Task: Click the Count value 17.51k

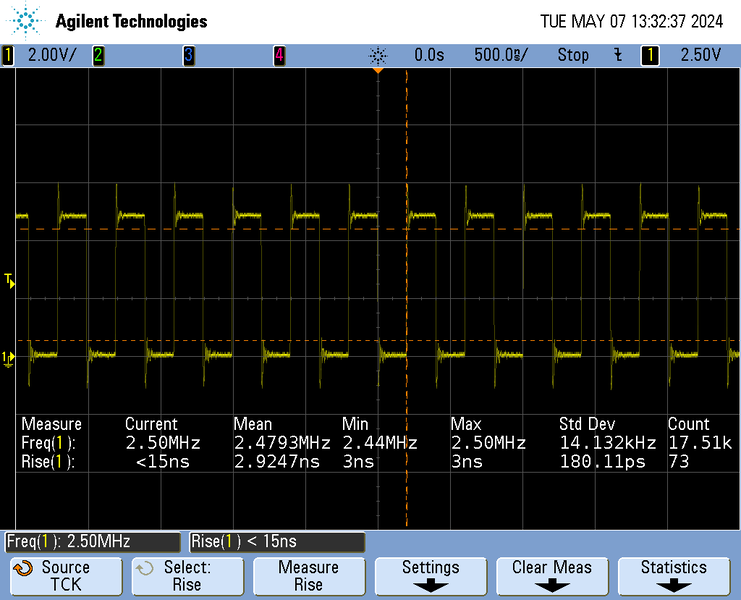Action: pos(700,443)
